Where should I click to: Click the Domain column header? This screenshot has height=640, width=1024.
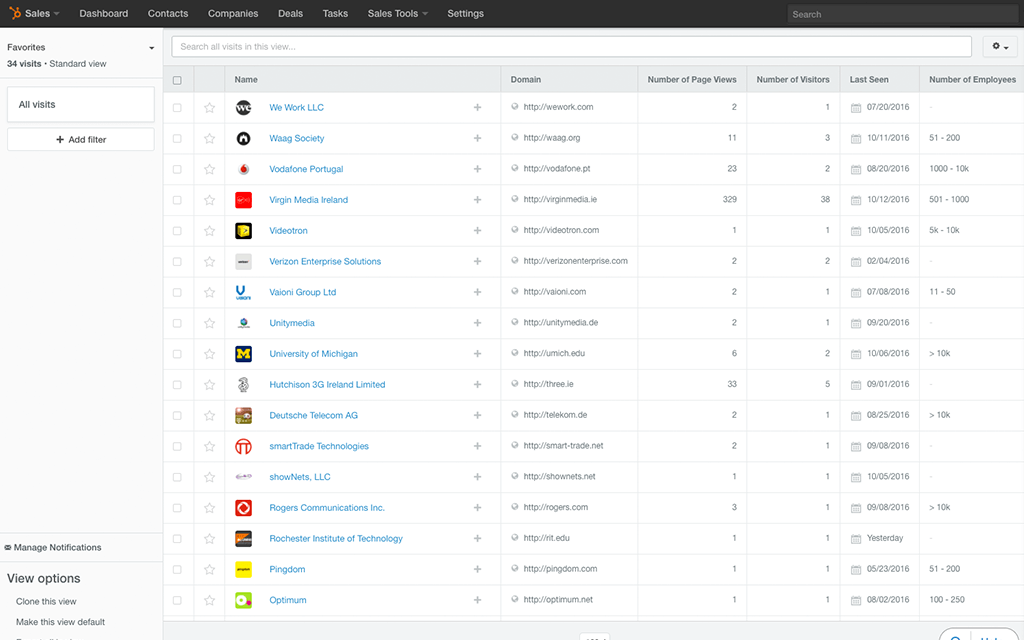click(x=526, y=80)
